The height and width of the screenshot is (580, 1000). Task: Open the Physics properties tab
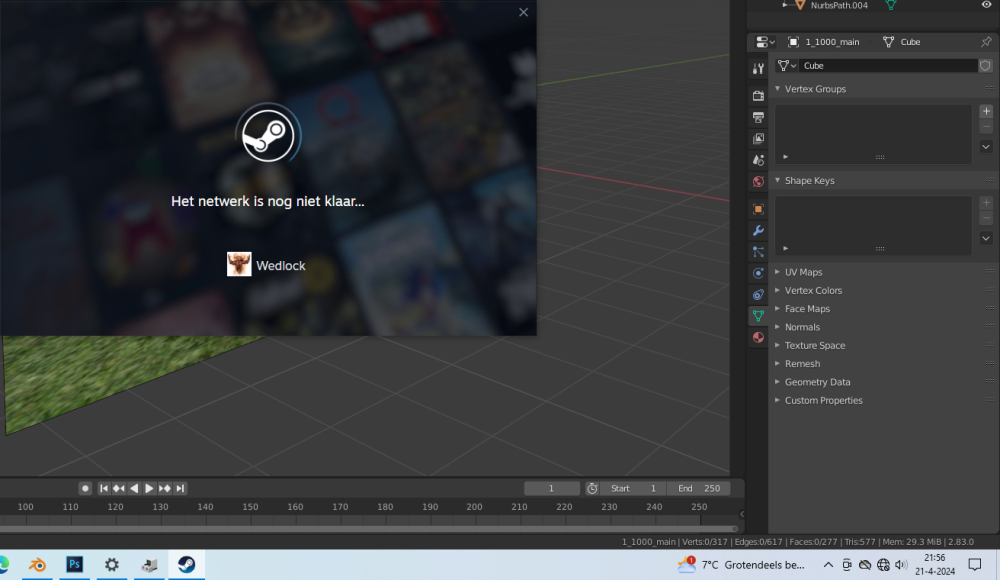(x=758, y=273)
